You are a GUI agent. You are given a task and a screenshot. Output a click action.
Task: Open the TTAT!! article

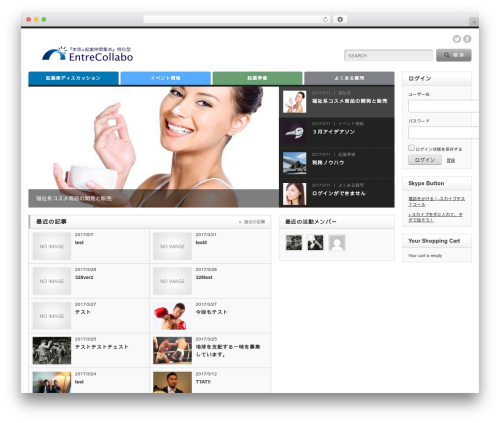click(203, 382)
